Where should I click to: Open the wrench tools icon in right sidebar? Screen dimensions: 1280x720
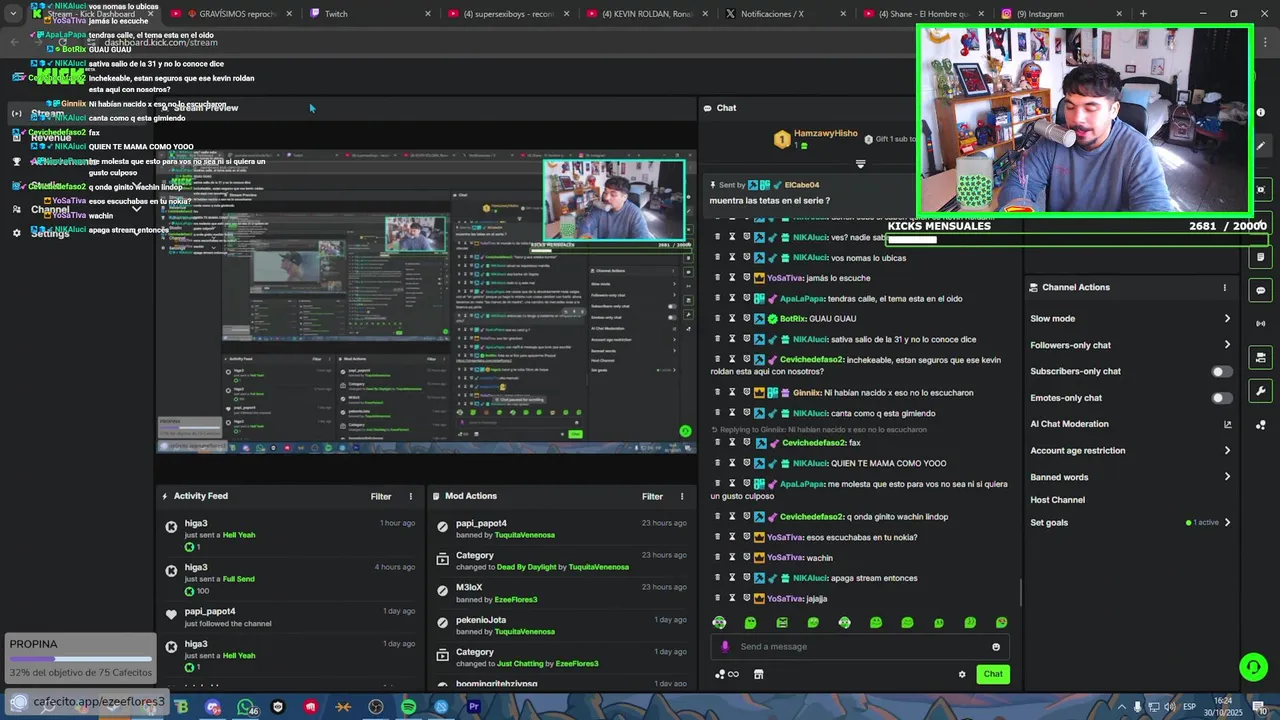(1260, 391)
